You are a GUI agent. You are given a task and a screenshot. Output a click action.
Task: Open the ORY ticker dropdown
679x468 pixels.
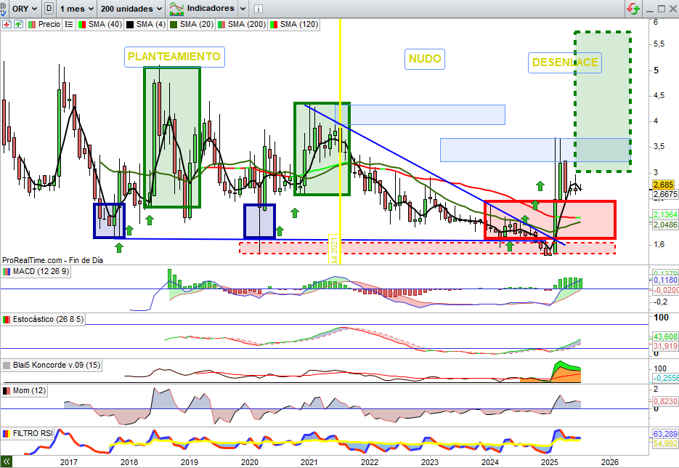[x=25, y=9]
